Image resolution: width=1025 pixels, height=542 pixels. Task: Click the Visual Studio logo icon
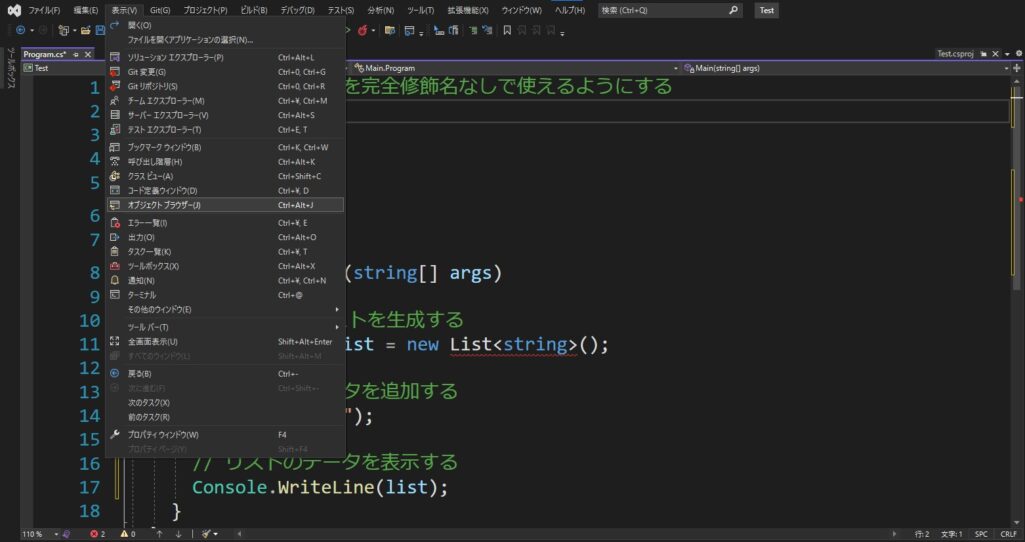tap(14, 10)
